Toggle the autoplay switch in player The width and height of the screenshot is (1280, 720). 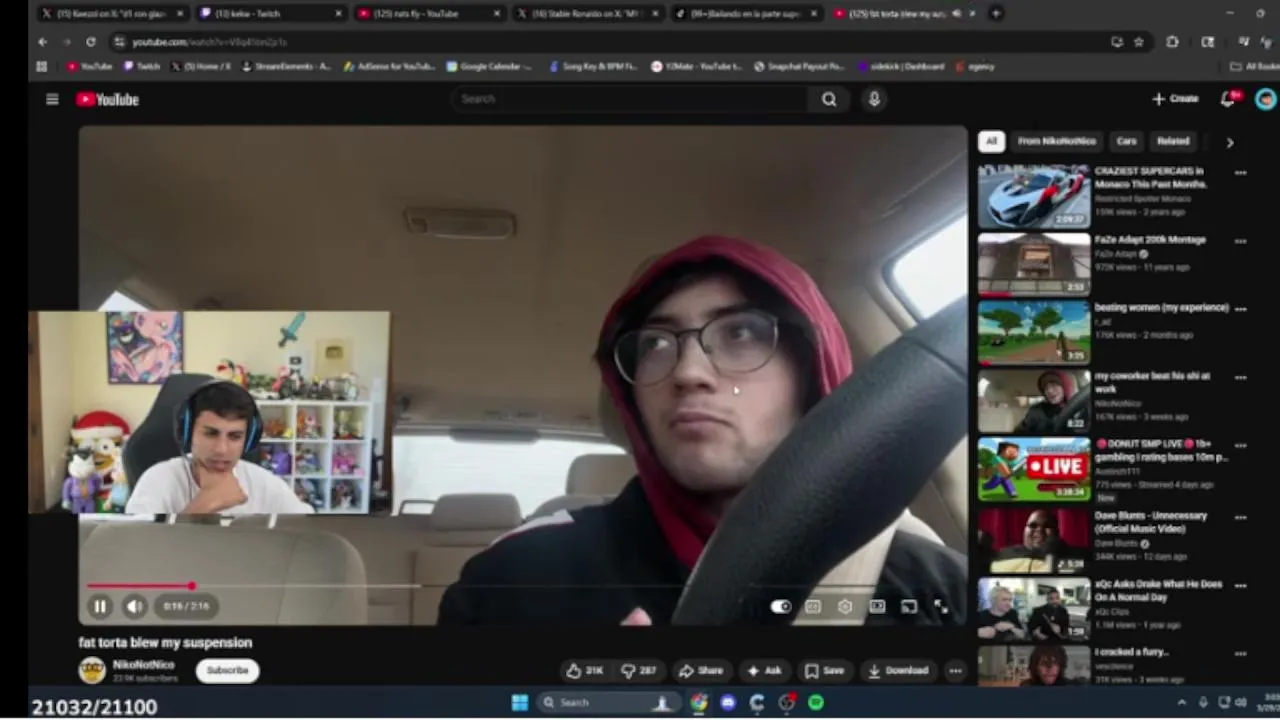(781, 606)
